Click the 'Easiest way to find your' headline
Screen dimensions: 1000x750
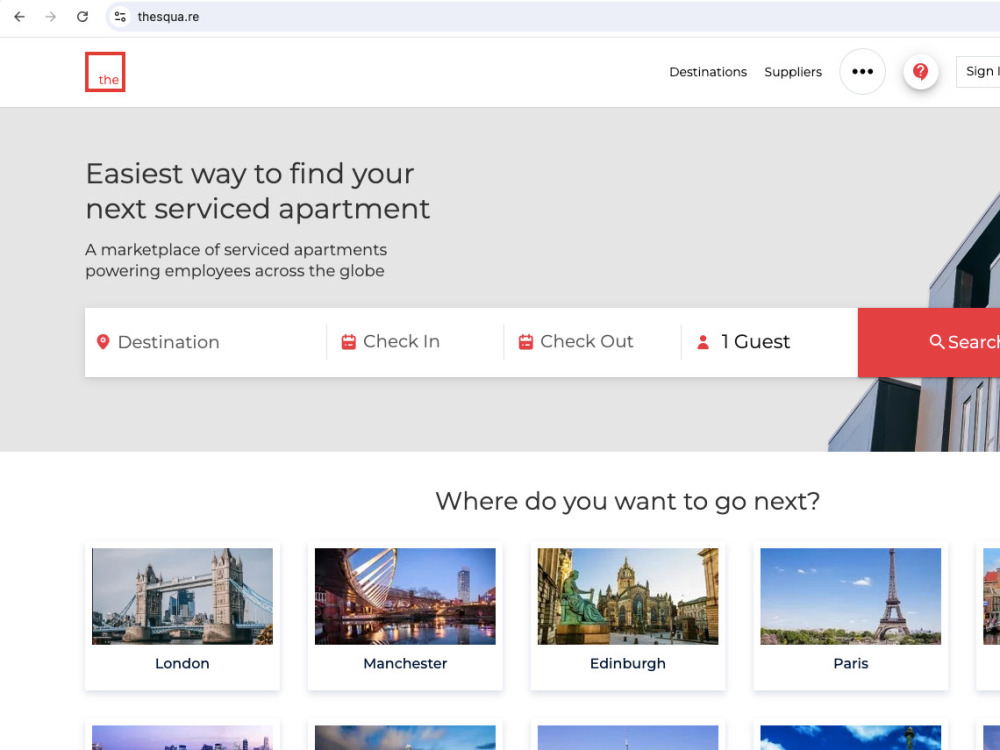(250, 173)
